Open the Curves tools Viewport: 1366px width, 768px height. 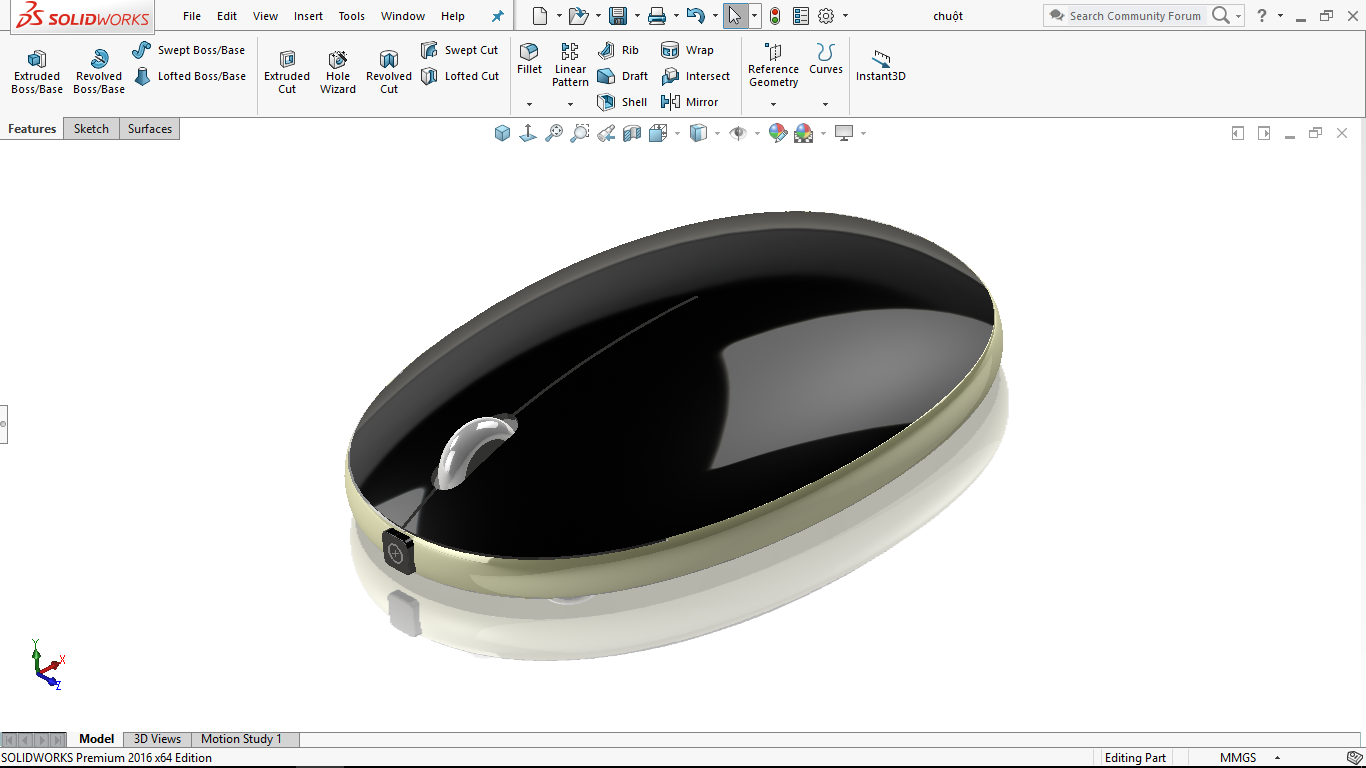click(x=826, y=59)
